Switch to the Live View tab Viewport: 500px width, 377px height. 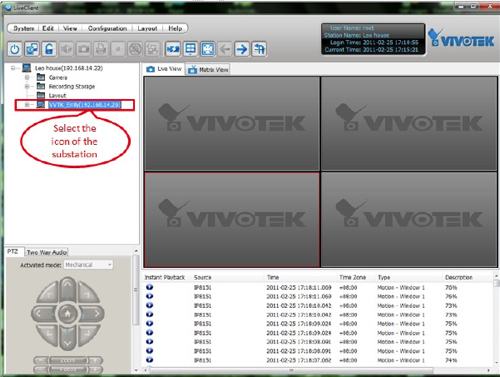click(x=164, y=69)
